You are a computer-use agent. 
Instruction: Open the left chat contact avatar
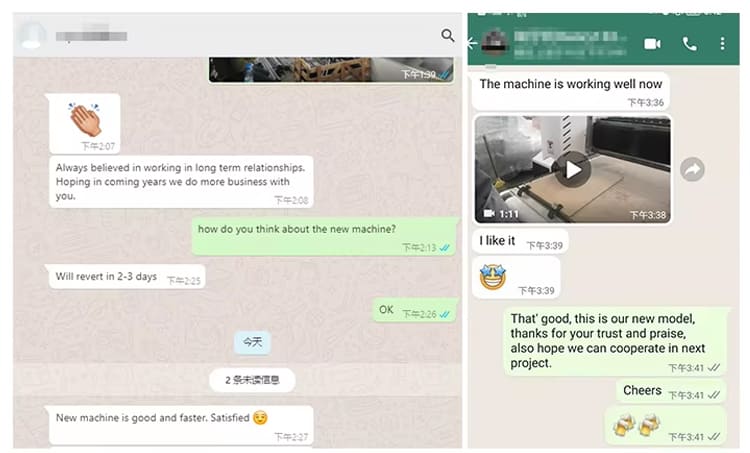point(32,35)
